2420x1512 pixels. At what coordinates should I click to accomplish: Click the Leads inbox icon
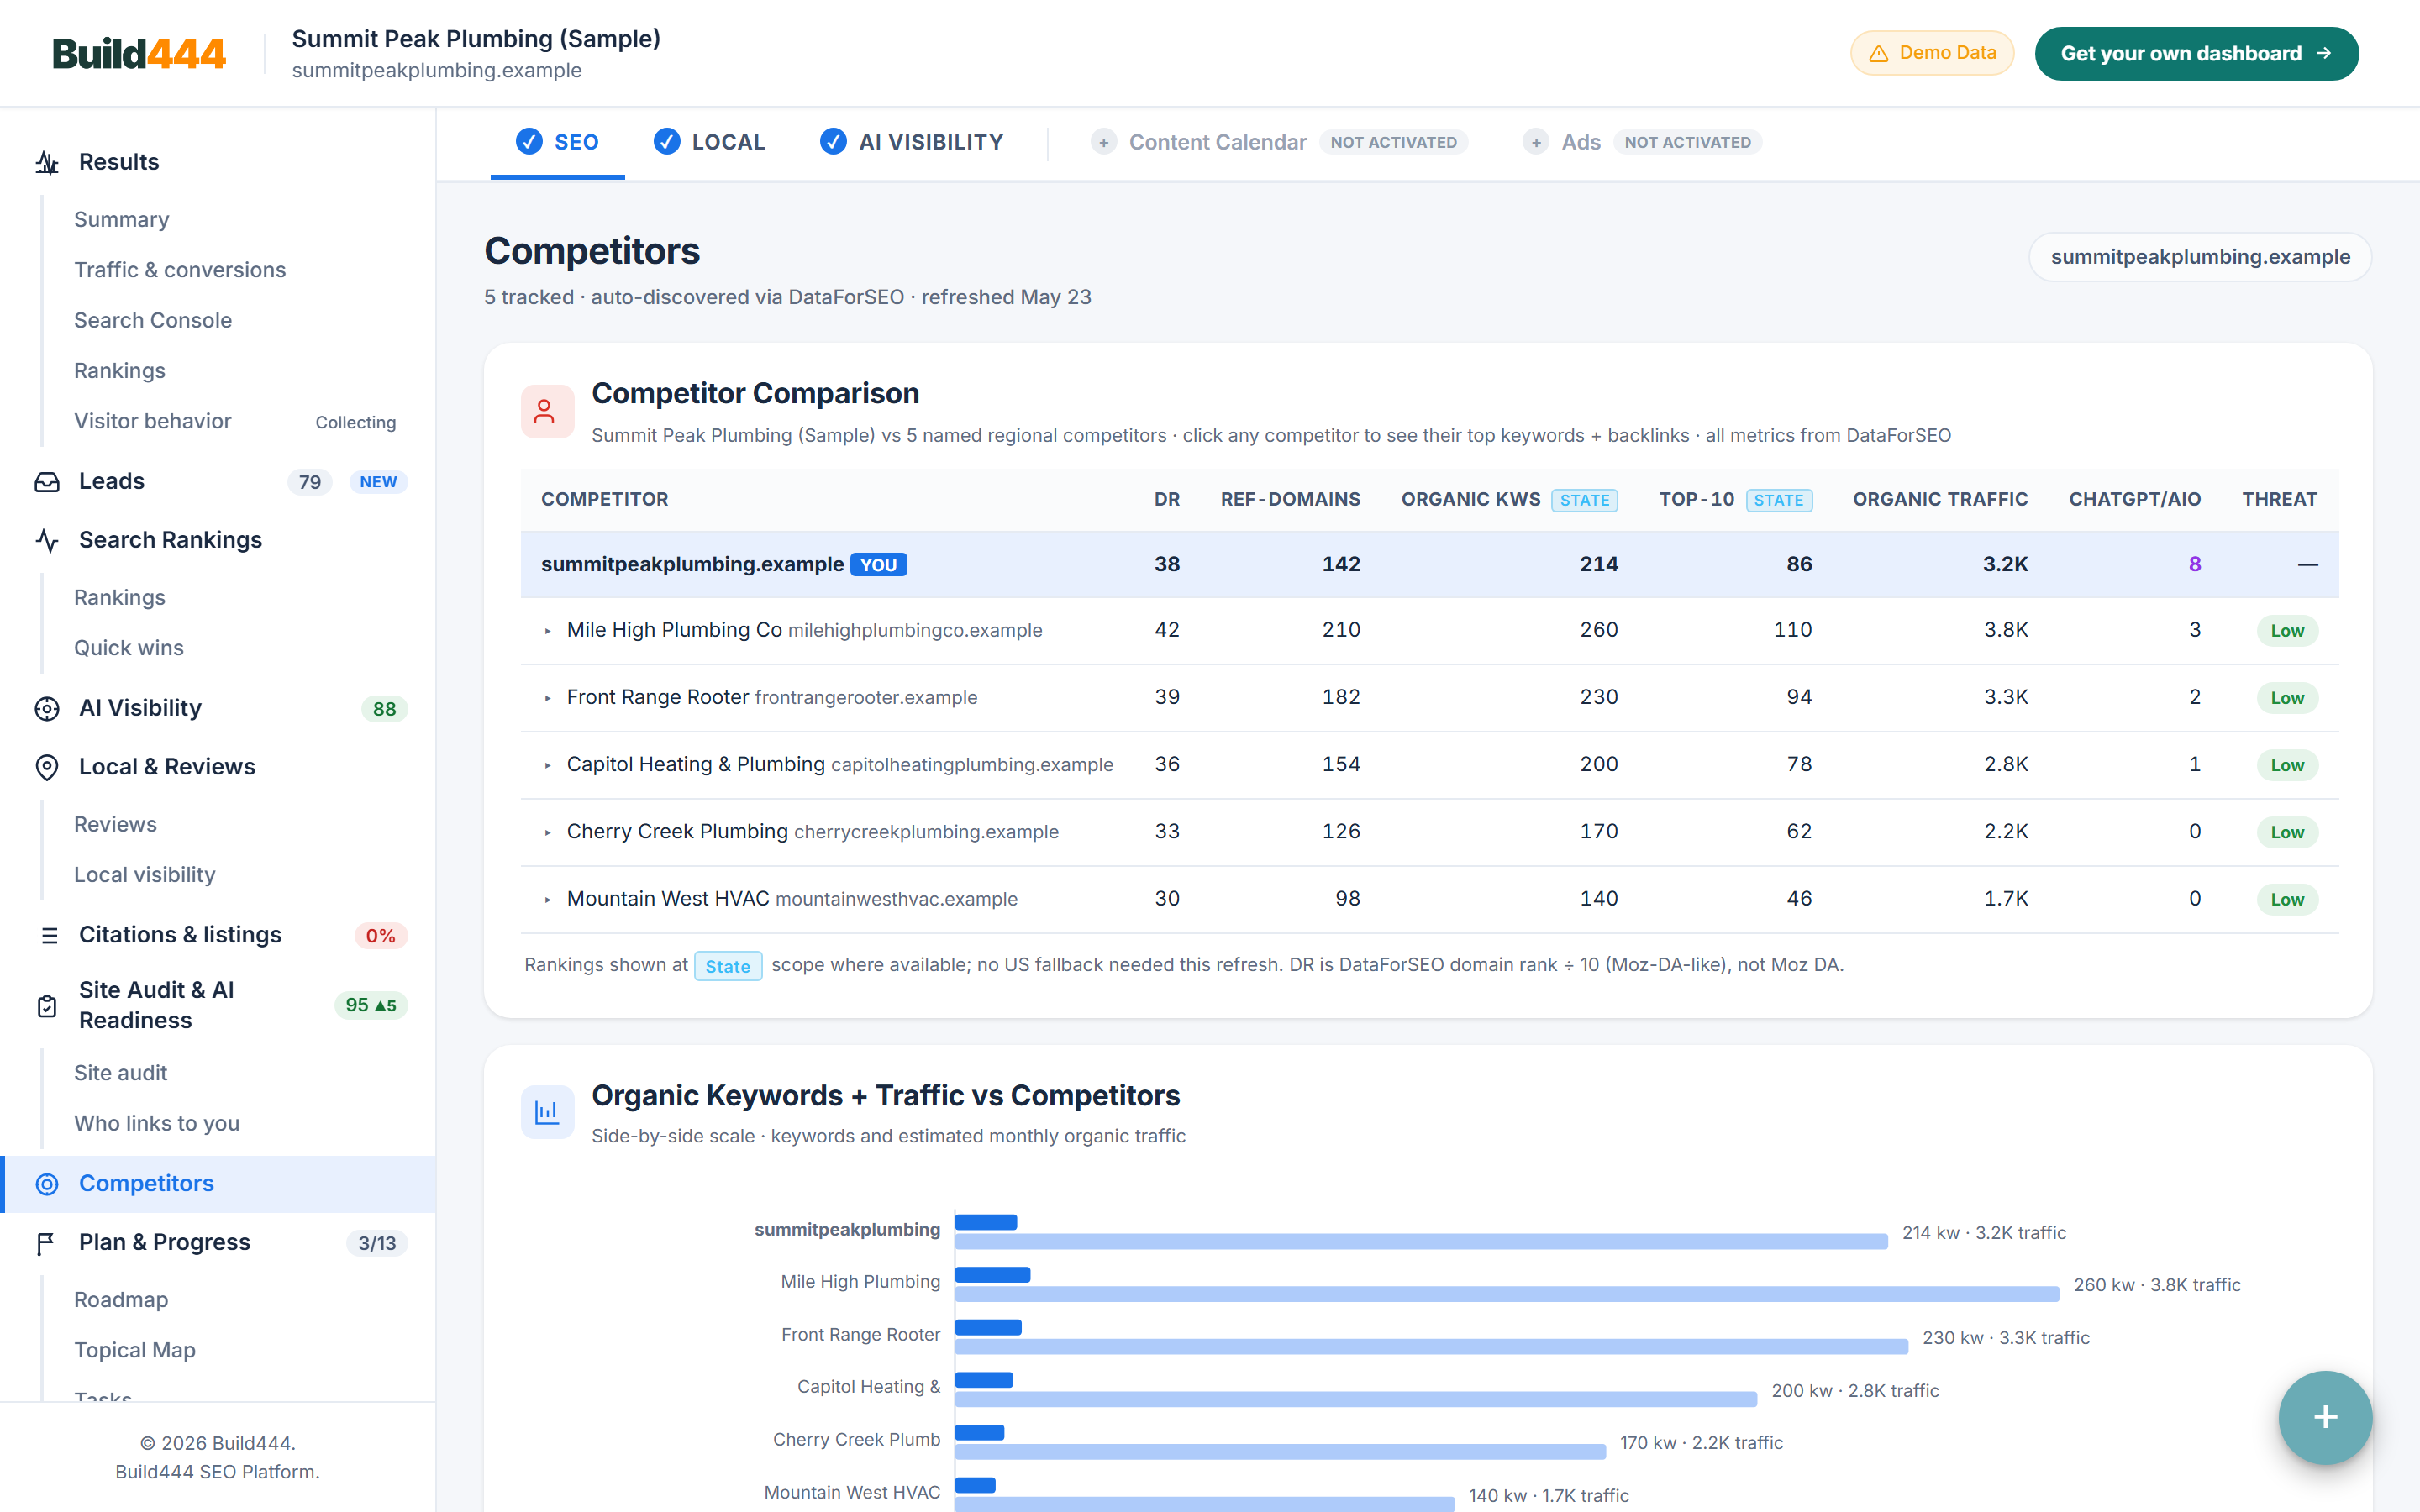tap(47, 482)
